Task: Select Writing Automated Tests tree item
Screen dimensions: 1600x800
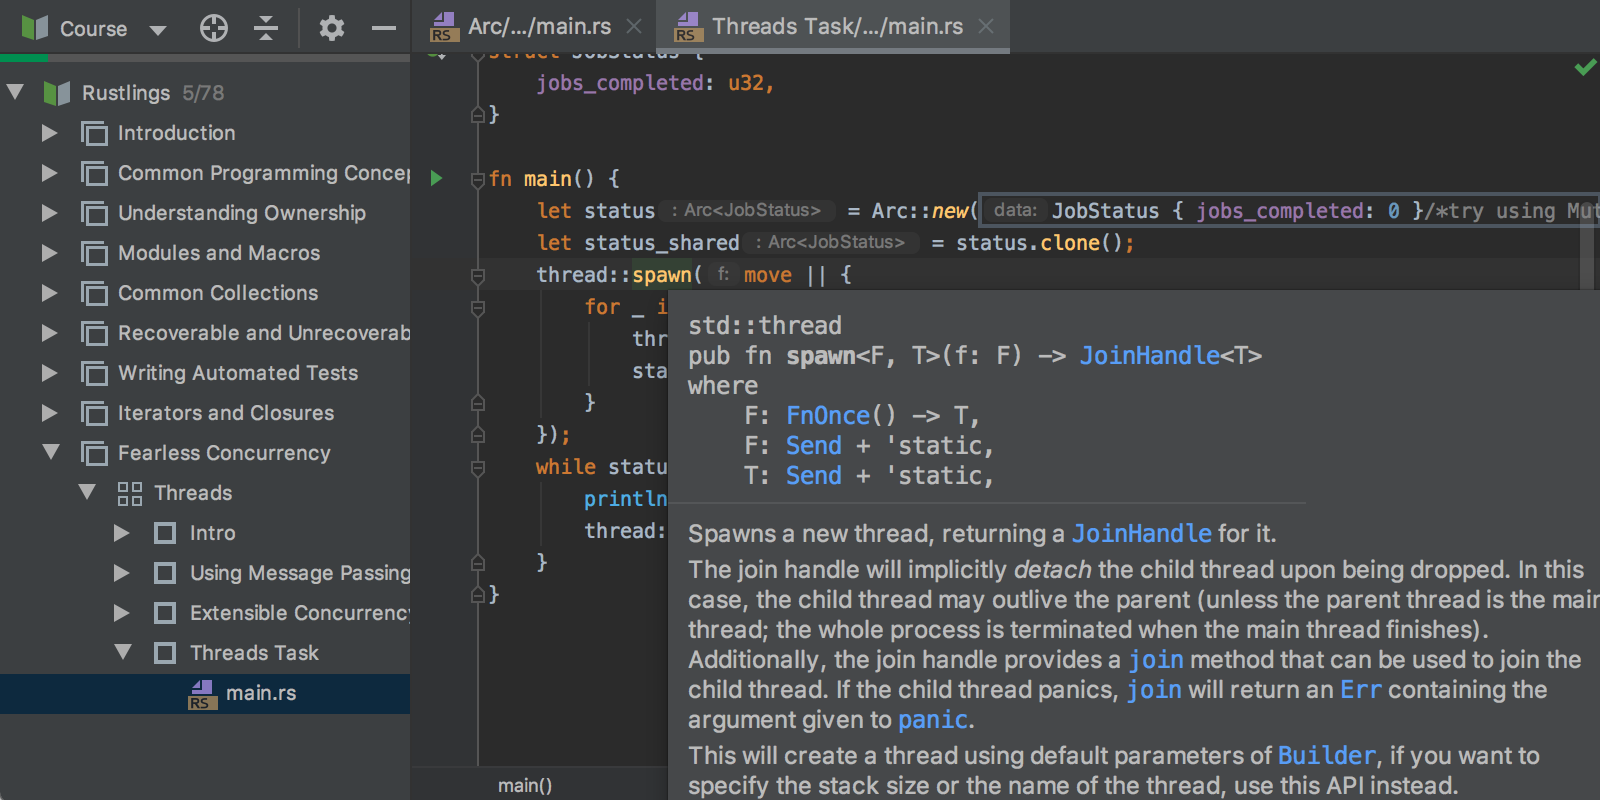Action: click(x=205, y=373)
